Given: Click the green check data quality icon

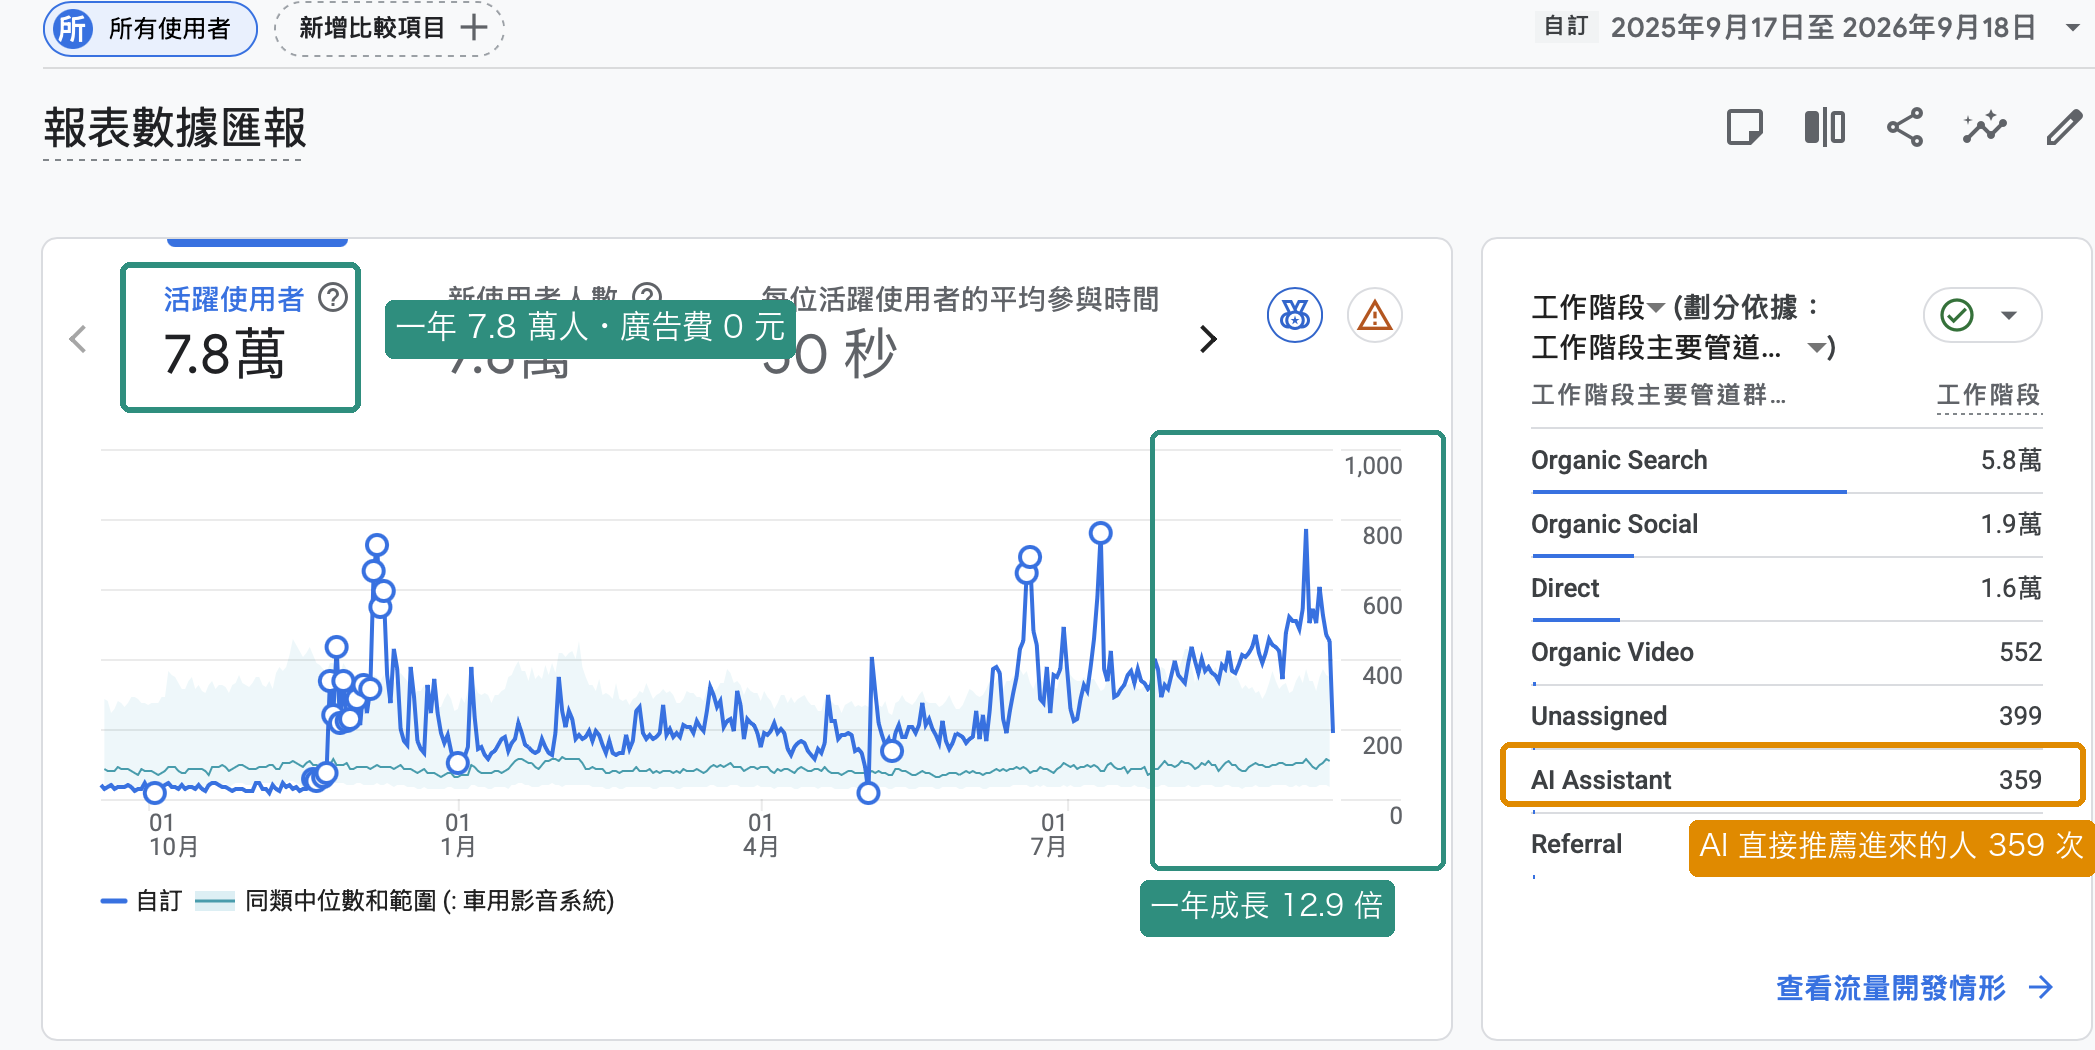Looking at the screenshot, I should click(1957, 315).
